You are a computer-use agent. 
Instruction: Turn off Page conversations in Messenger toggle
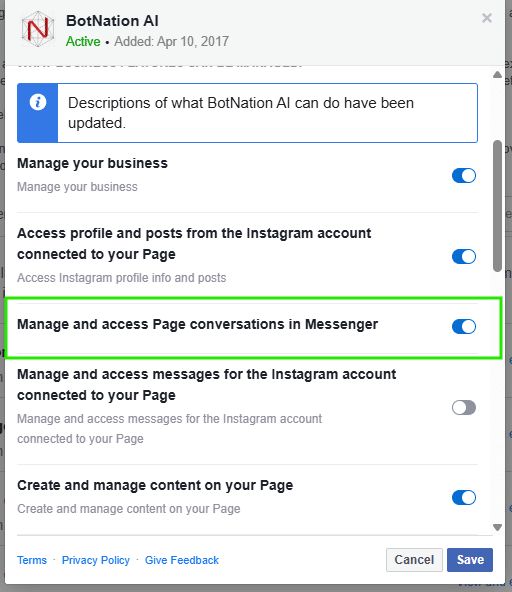pos(464,327)
